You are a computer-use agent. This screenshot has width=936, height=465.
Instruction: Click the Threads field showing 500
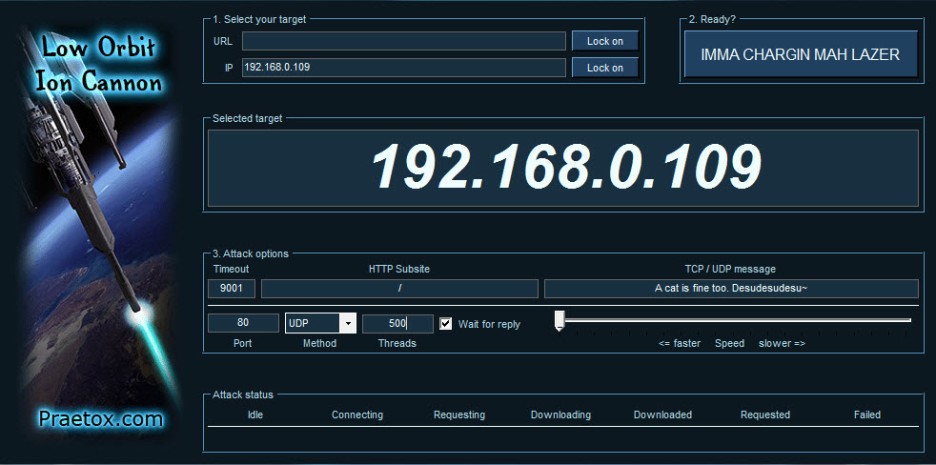[x=398, y=323]
